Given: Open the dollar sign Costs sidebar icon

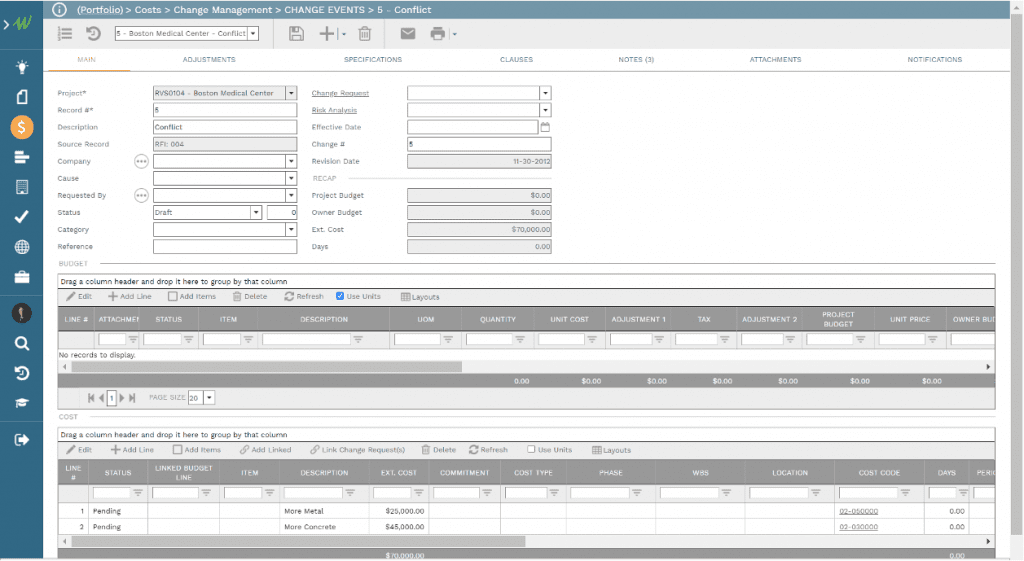Looking at the screenshot, I should coord(22,127).
